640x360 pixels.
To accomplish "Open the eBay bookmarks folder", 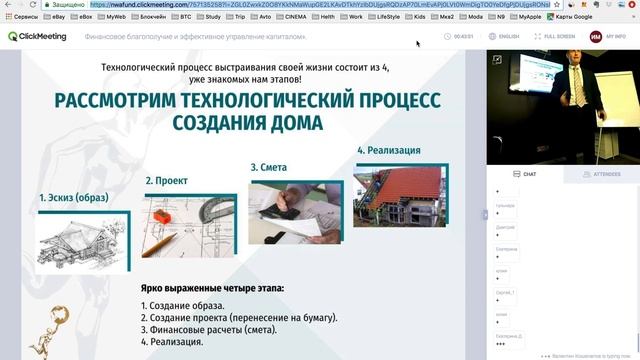I will (x=54, y=17).
